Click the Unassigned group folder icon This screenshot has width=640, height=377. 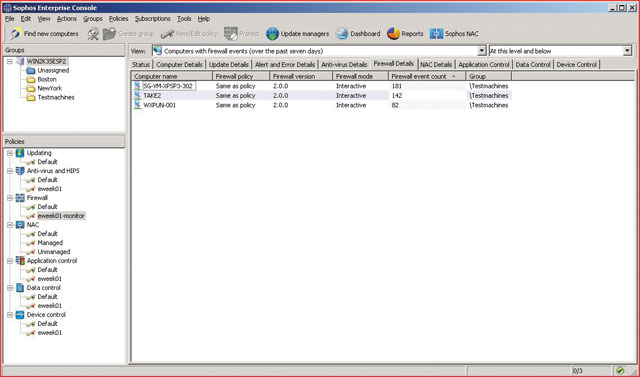click(x=31, y=71)
